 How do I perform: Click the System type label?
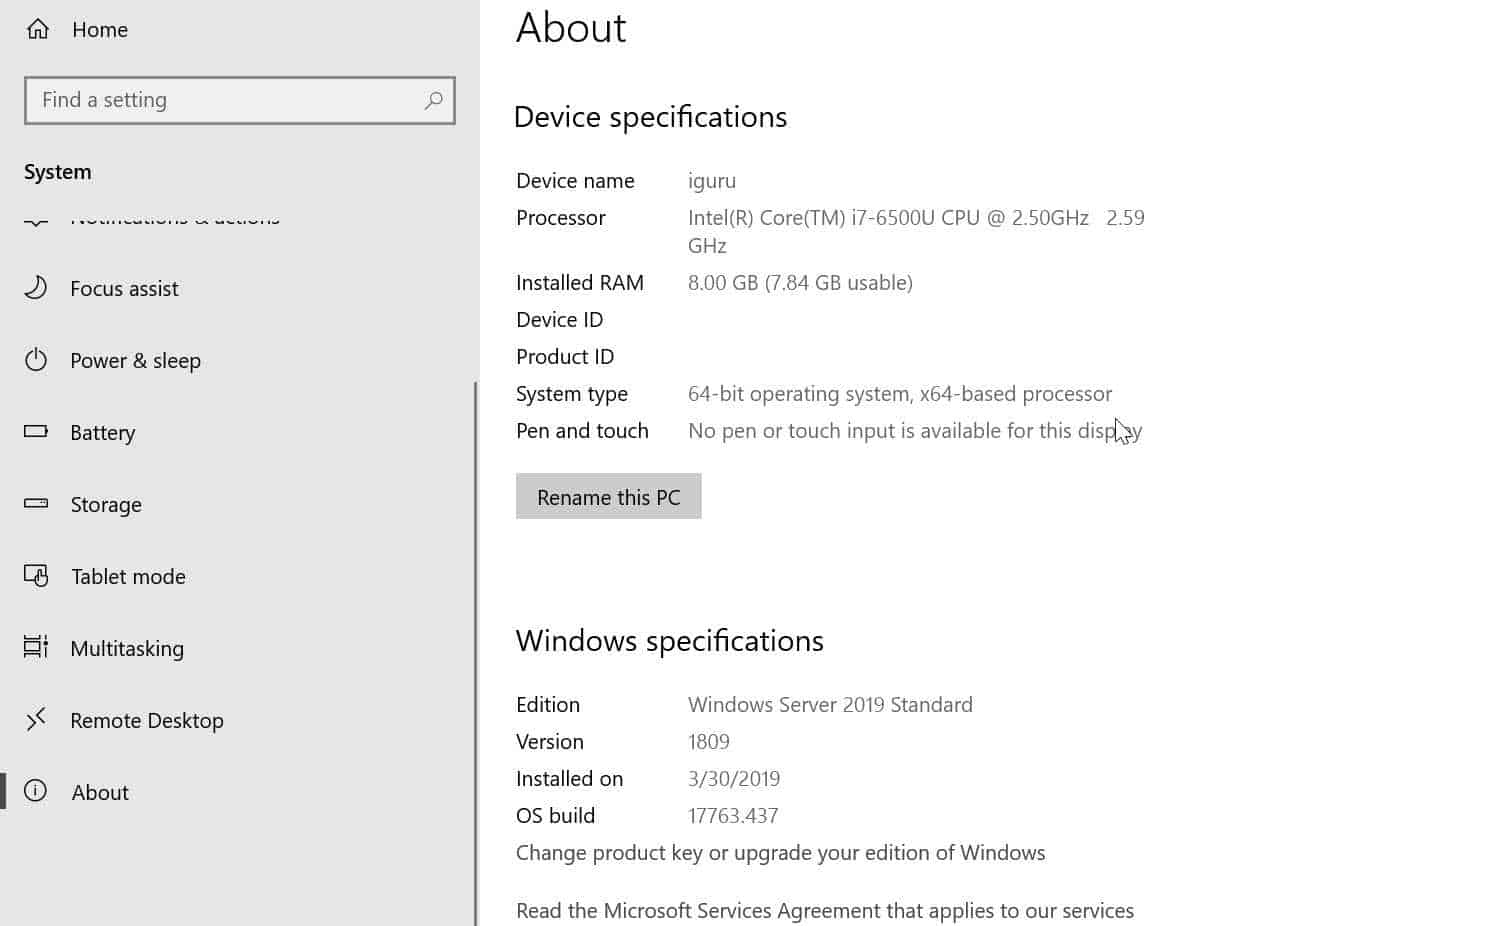[x=572, y=394]
